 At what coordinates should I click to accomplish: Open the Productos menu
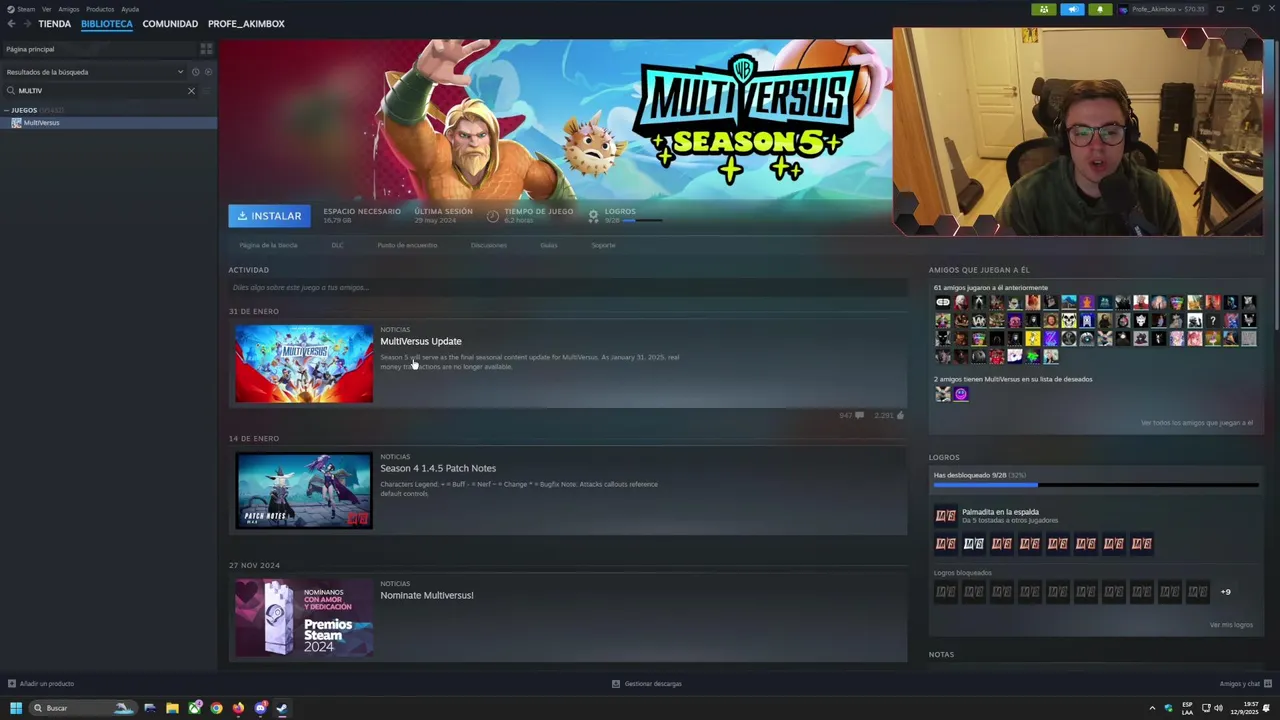[x=100, y=9]
